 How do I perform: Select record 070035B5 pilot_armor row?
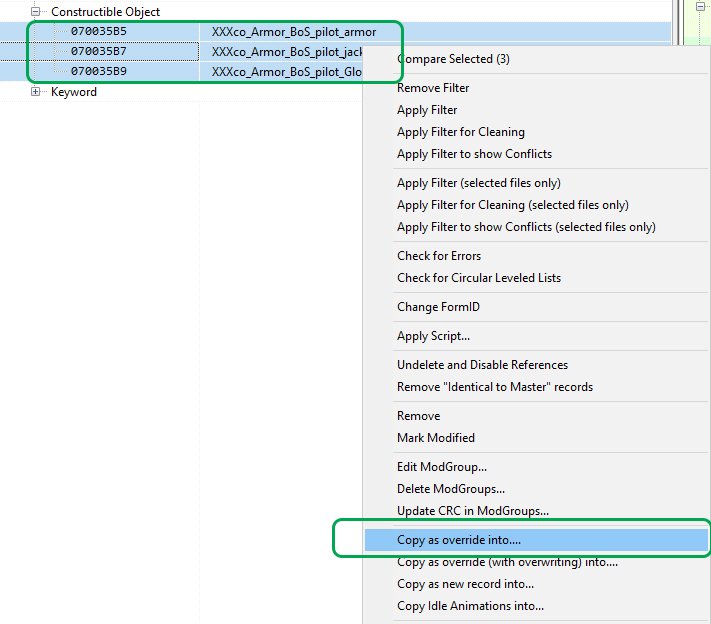coord(98,31)
